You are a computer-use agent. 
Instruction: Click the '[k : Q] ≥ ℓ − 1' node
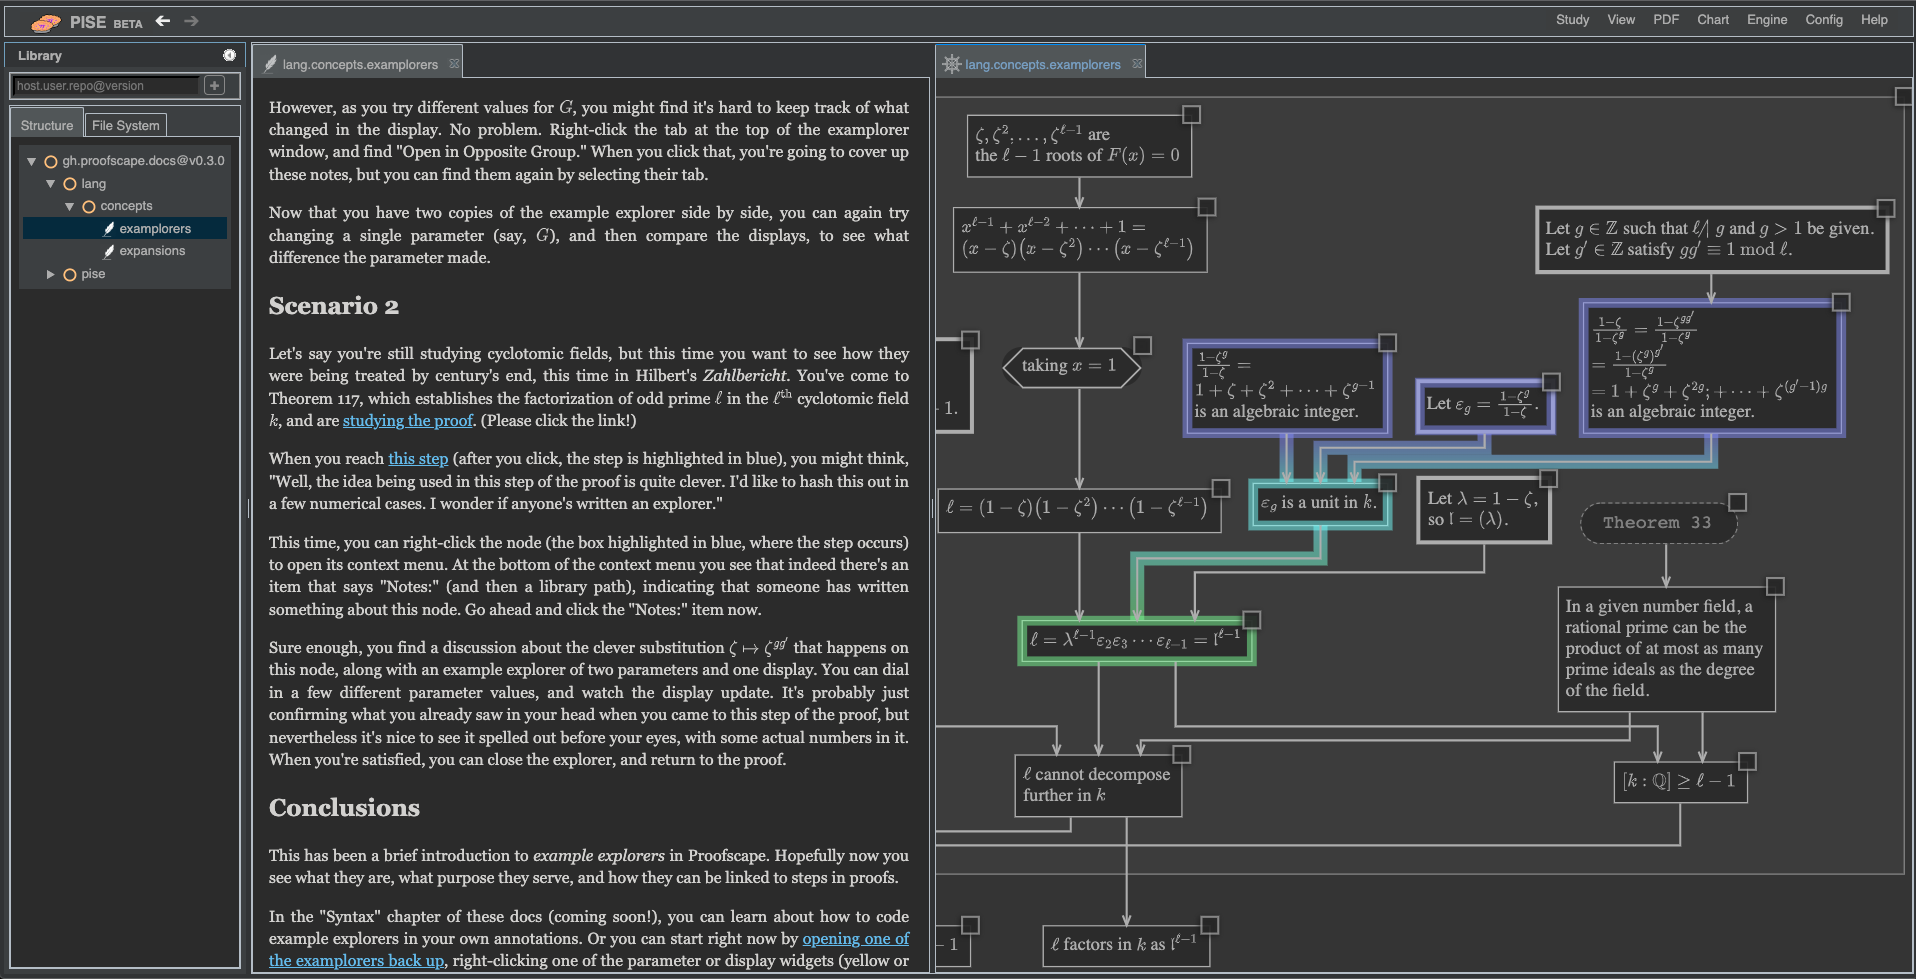pyautogui.click(x=1679, y=782)
